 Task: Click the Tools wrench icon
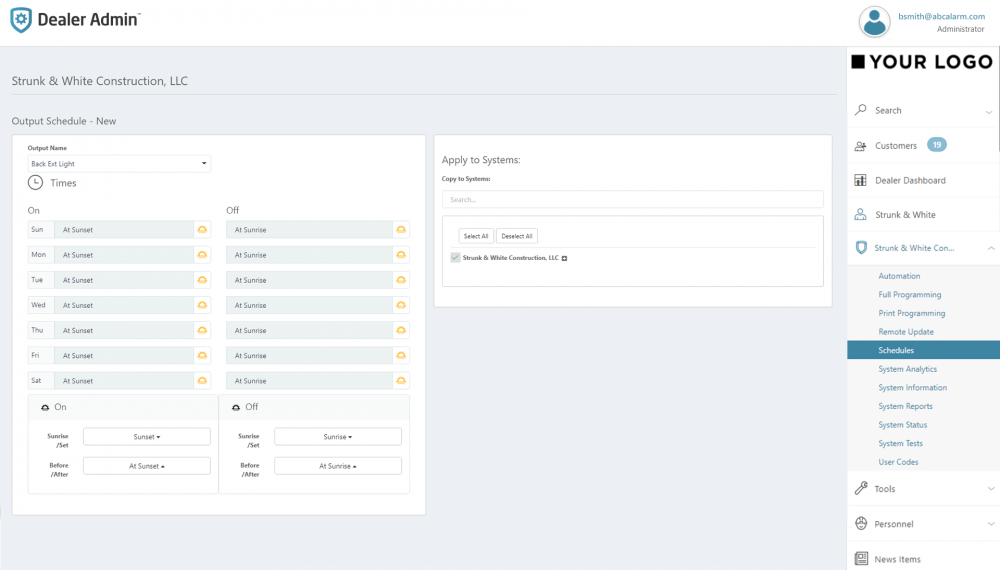click(860, 489)
